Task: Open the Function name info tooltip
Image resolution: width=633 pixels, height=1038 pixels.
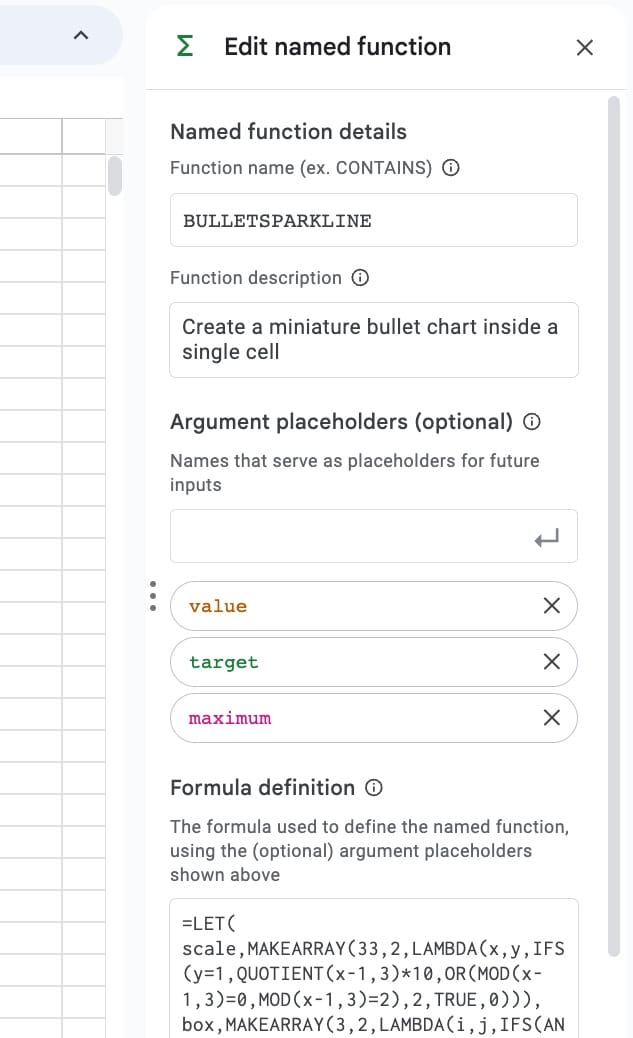Action: tap(451, 168)
